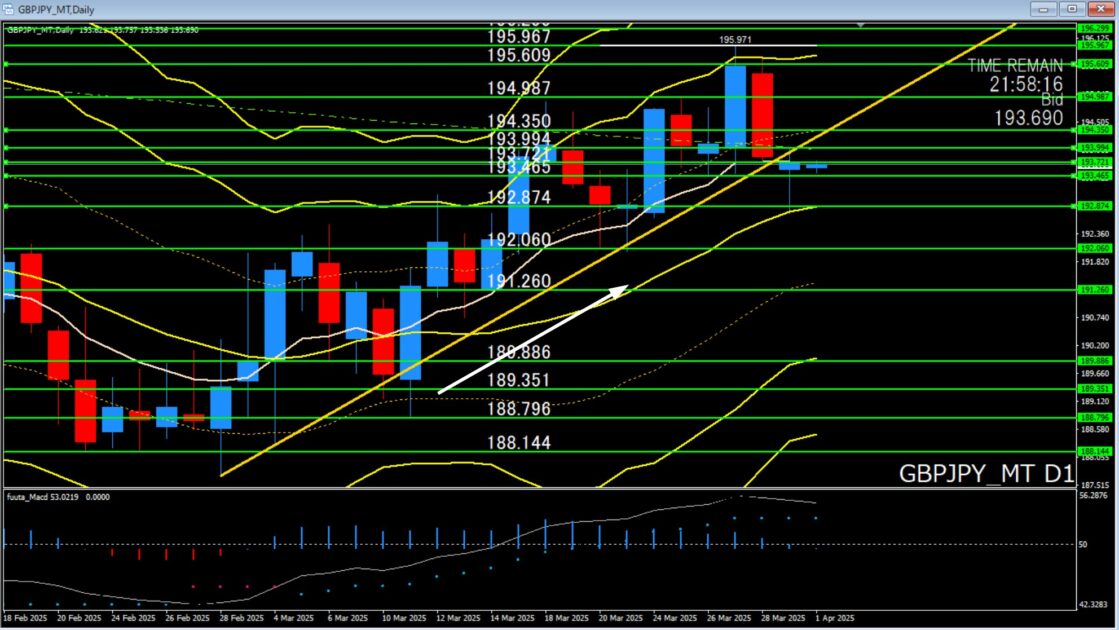Click the chart window icon in title bar
Image resolution: width=1119 pixels, height=630 pixels.
click(x=9, y=8)
